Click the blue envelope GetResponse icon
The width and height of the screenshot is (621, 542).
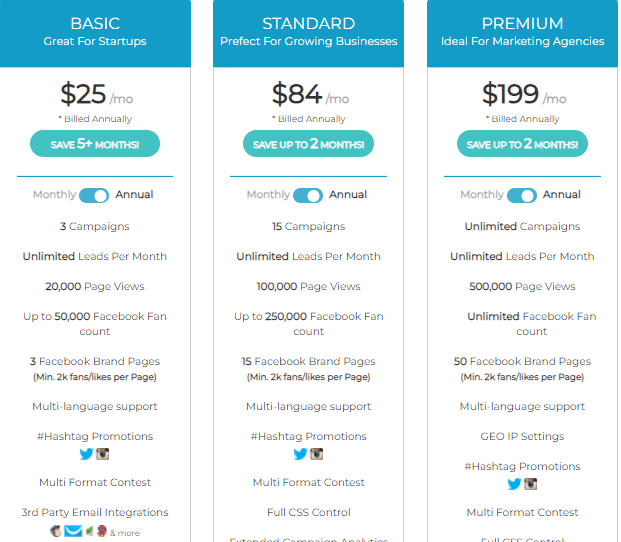(73, 531)
